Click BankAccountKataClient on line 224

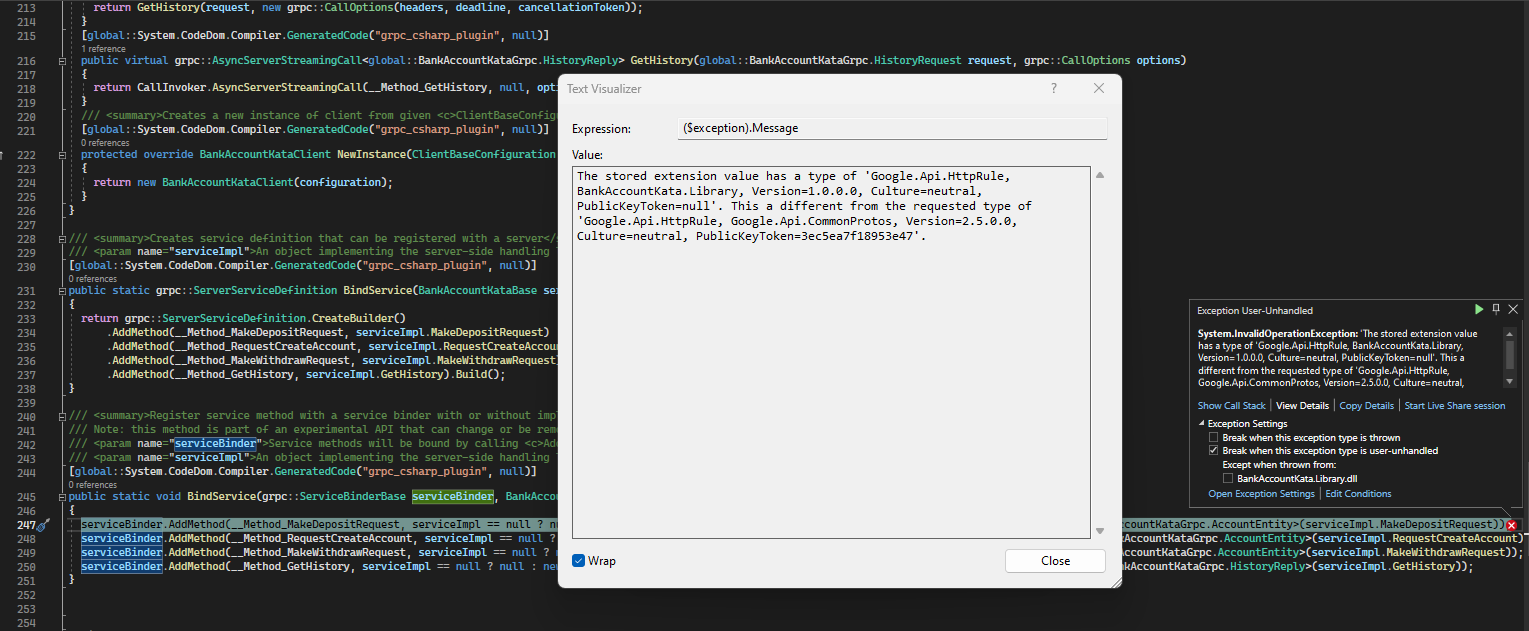229,182
